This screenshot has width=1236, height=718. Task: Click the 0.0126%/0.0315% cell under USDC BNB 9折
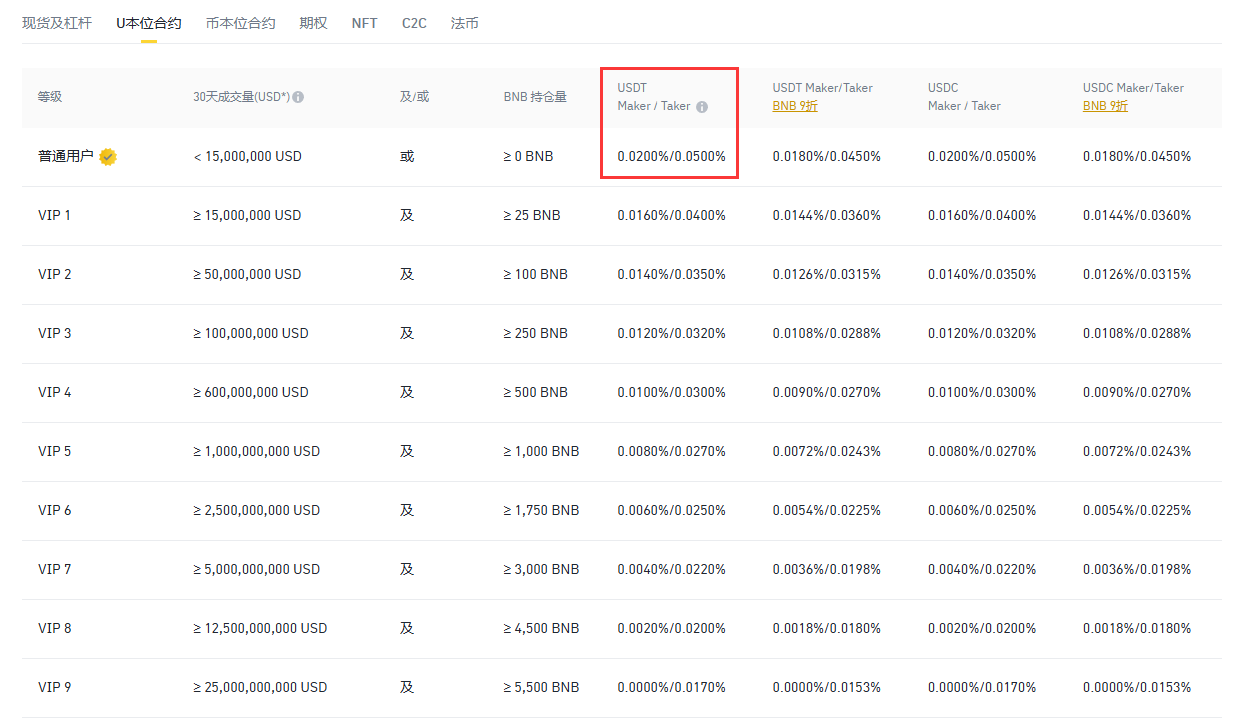coord(1137,274)
